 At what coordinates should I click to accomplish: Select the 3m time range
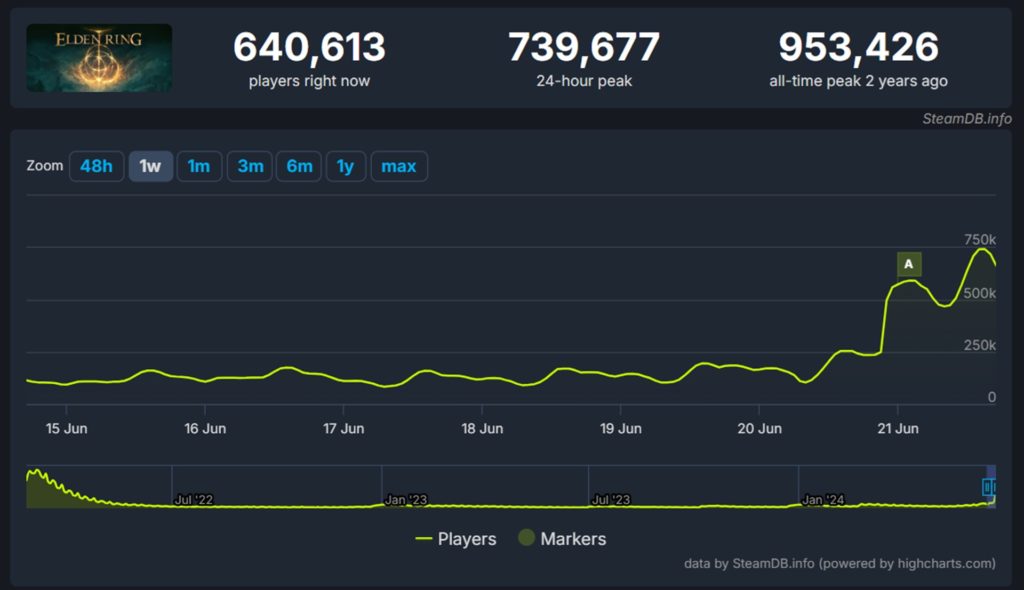click(249, 166)
